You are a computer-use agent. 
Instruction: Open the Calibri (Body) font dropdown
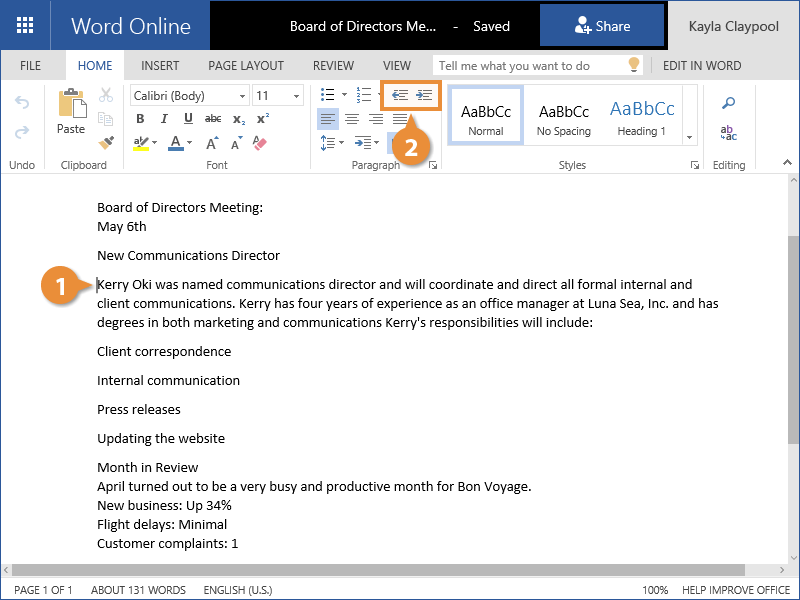click(x=189, y=96)
